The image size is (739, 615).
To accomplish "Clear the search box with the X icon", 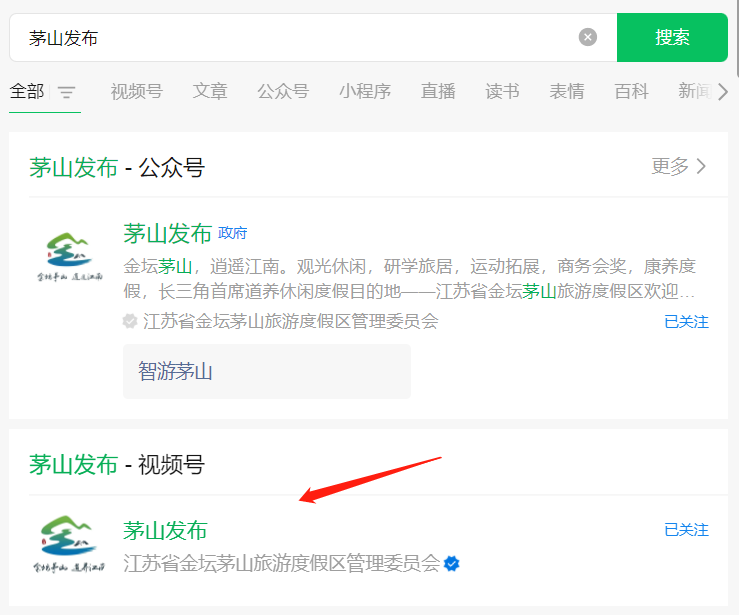I will click(587, 37).
